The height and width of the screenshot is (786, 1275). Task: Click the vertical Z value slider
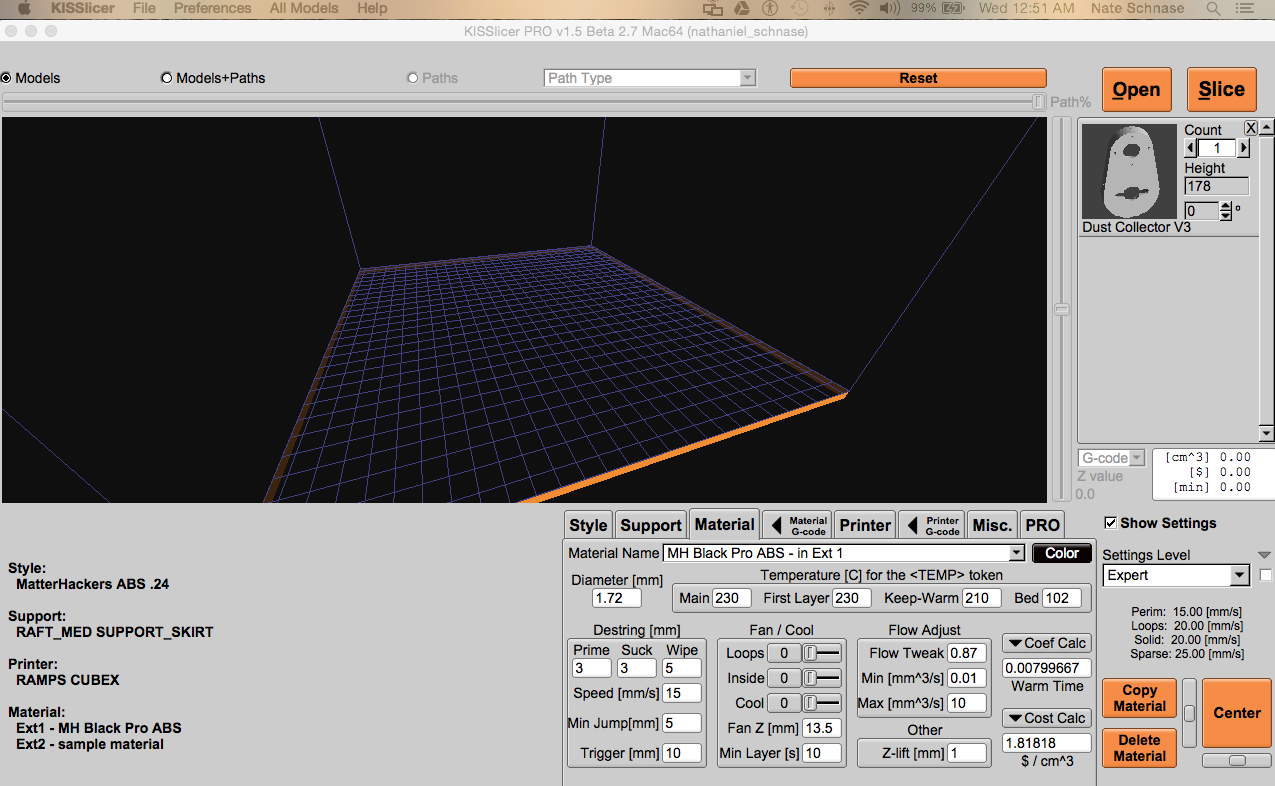[1062, 309]
